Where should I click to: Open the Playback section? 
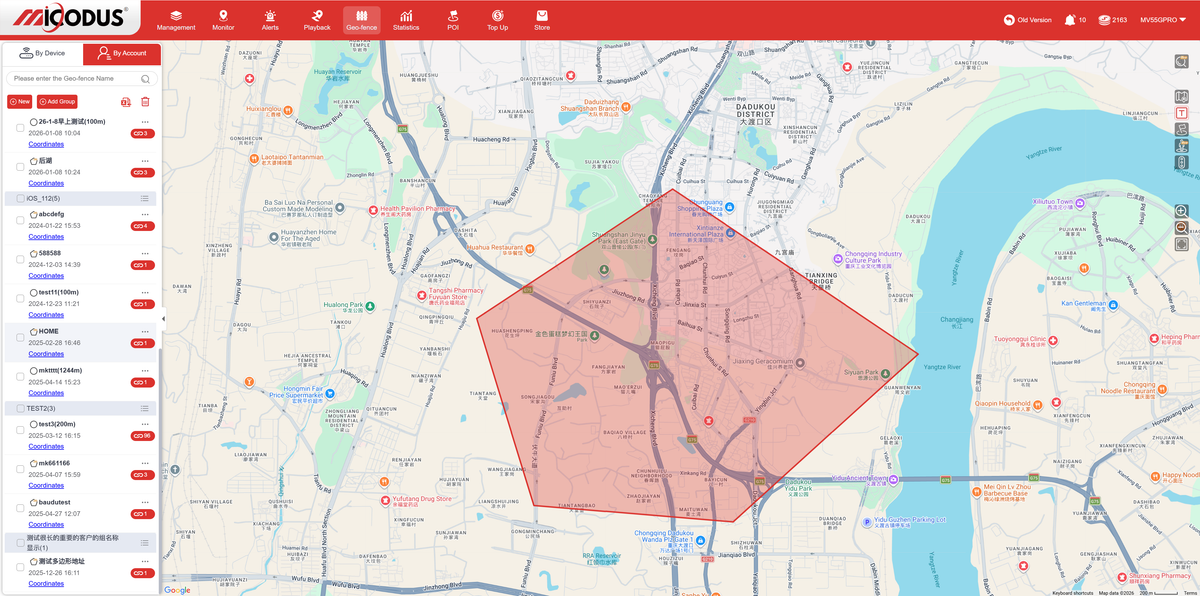(x=317, y=20)
